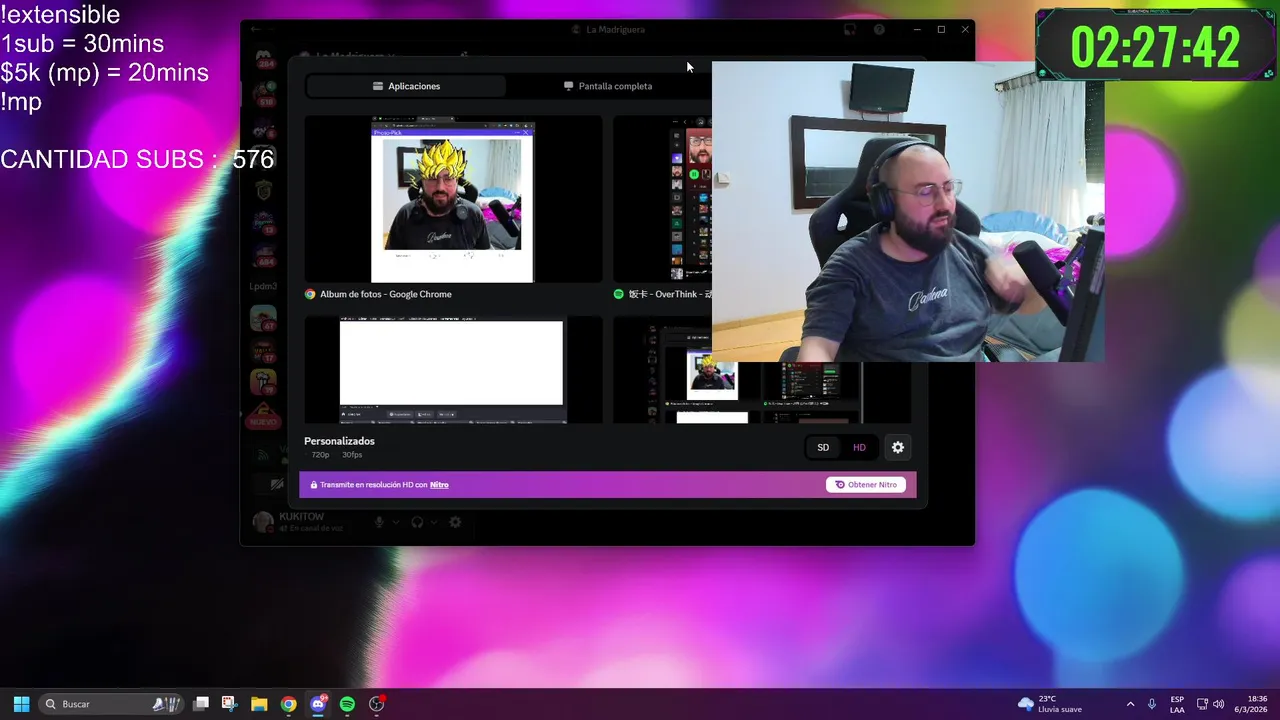Select SD stream quality
1280x720 pixels.
823,447
